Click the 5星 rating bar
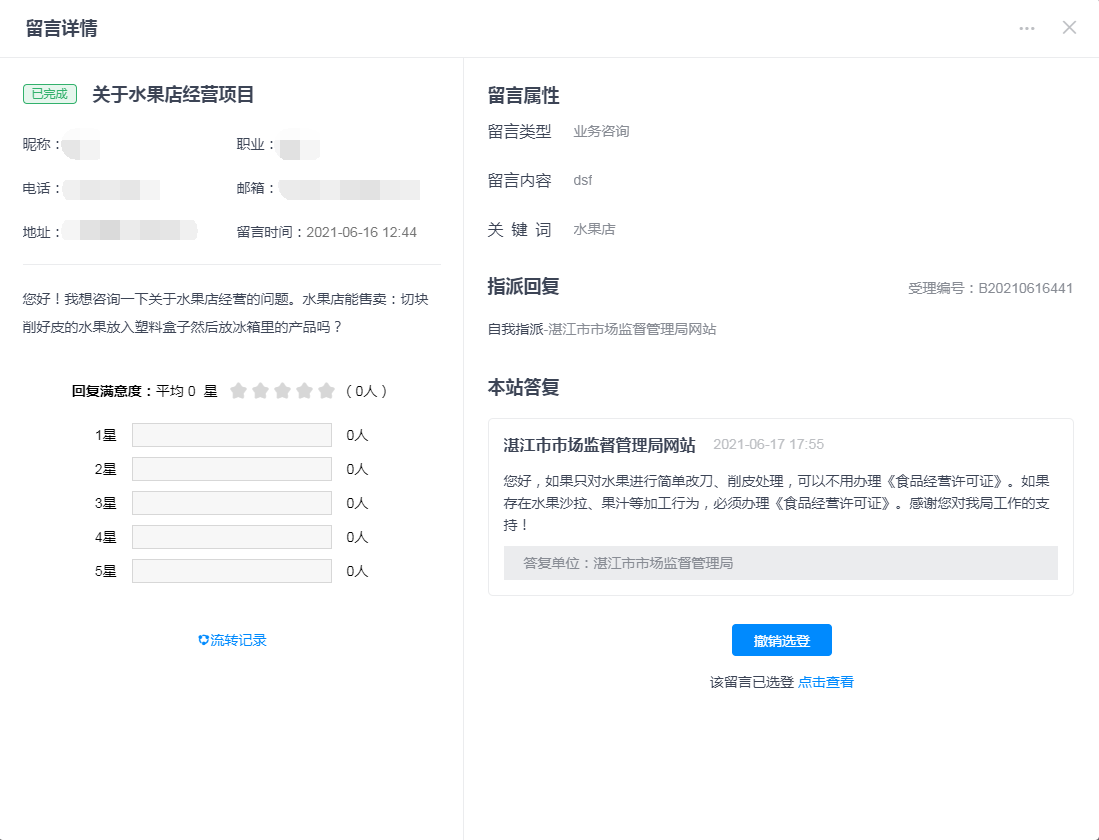1099x840 pixels. (231, 571)
